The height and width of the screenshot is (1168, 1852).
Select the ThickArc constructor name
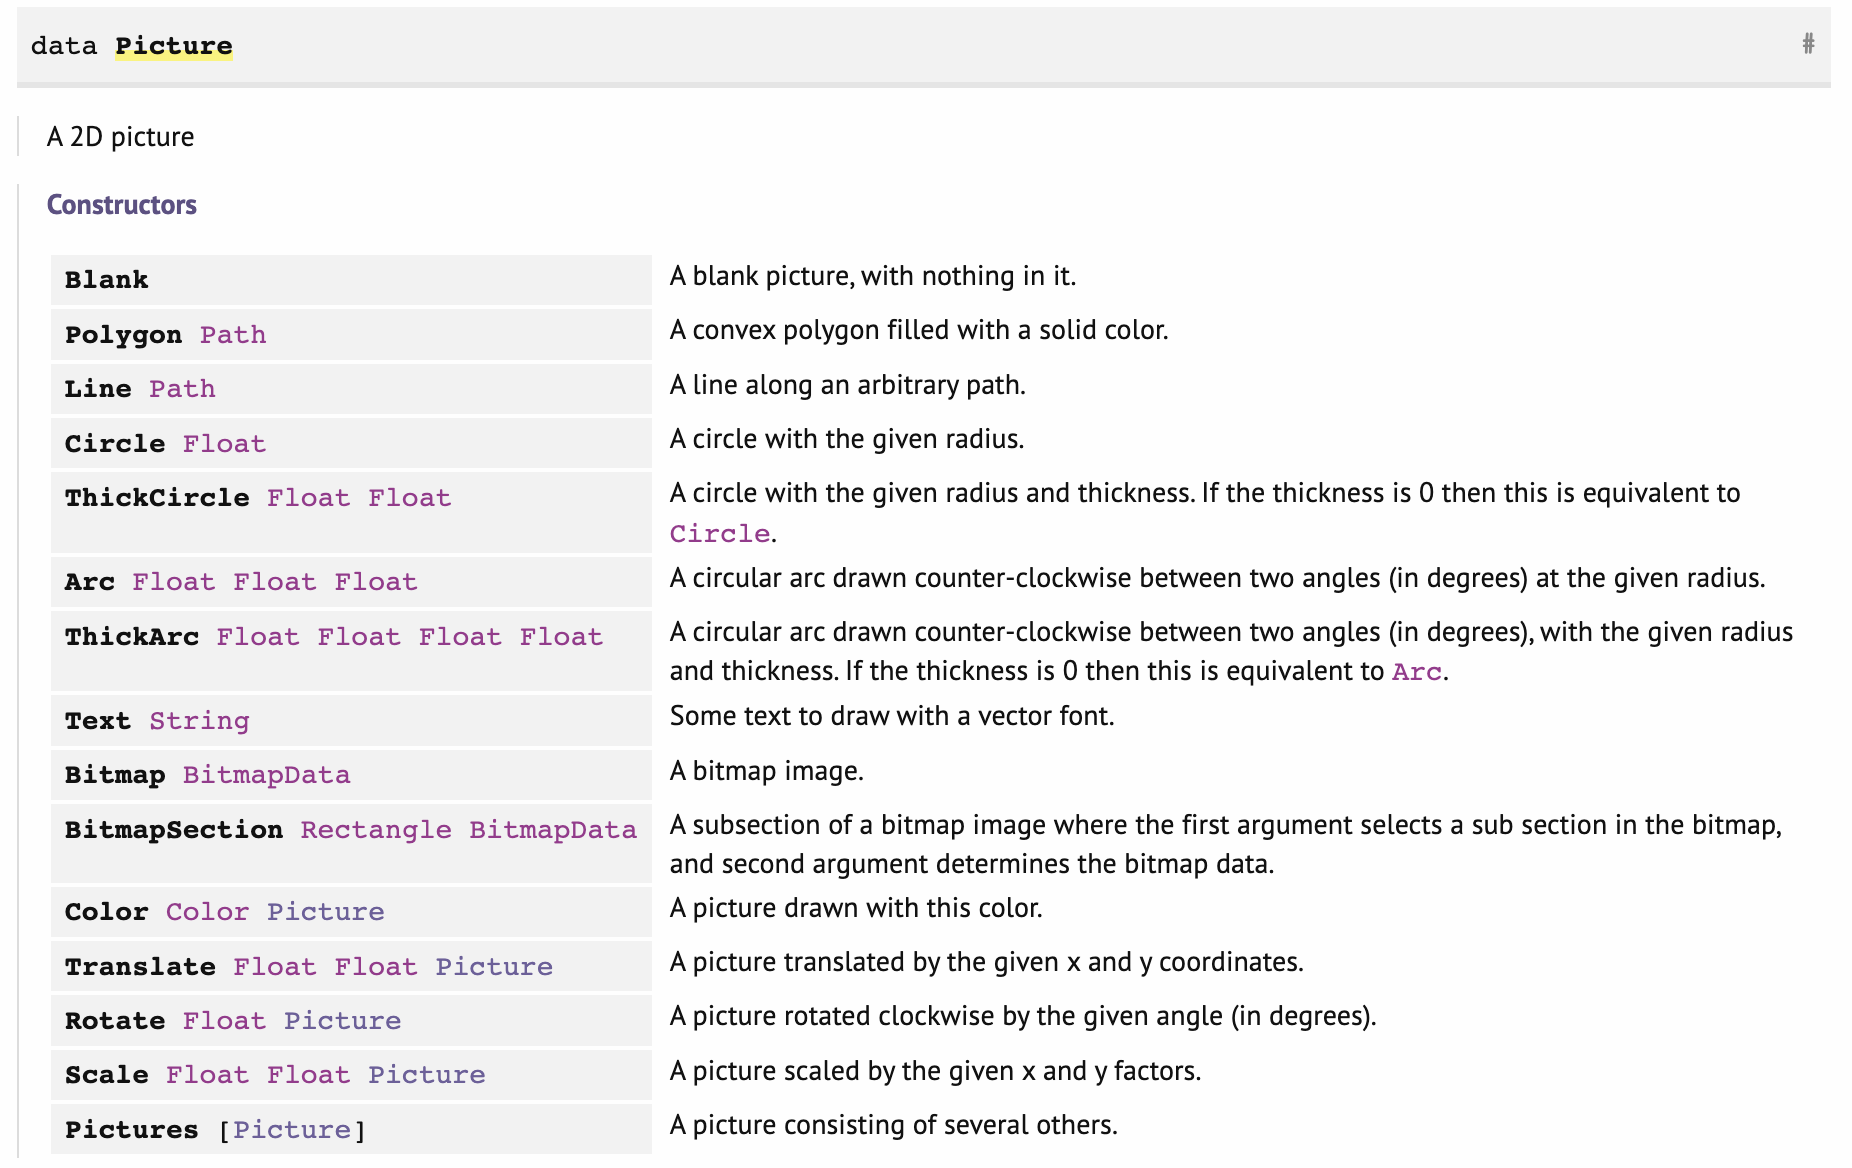point(132,637)
